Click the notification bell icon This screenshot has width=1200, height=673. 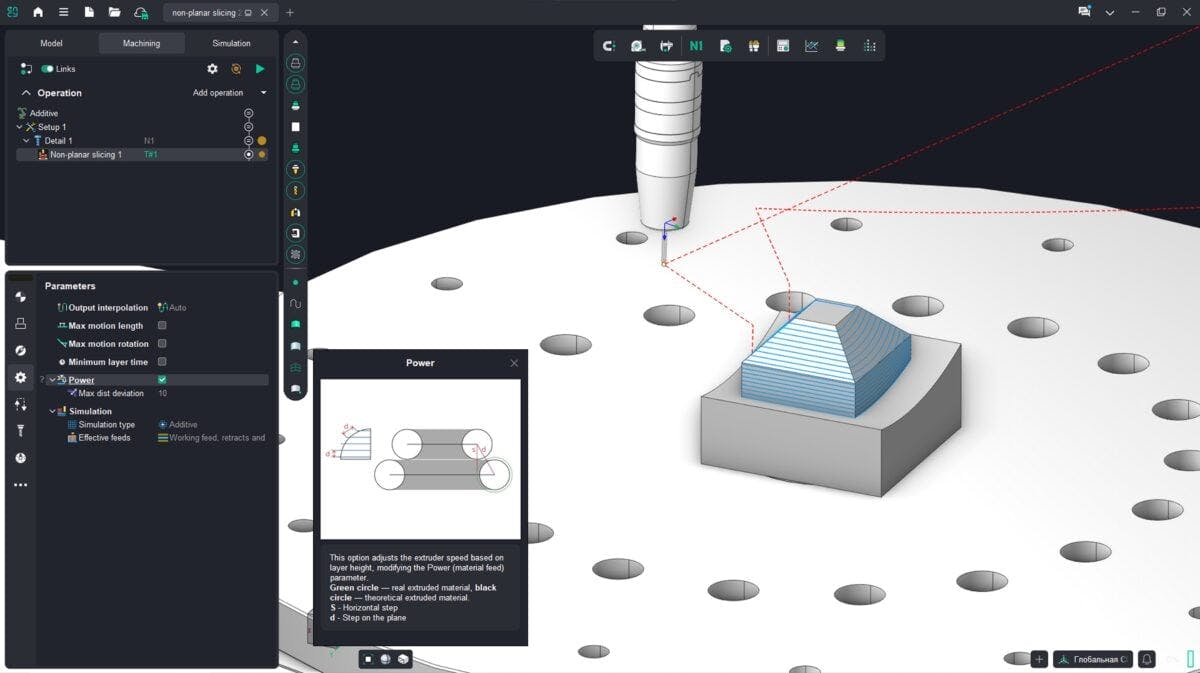click(x=1147, y=659)
